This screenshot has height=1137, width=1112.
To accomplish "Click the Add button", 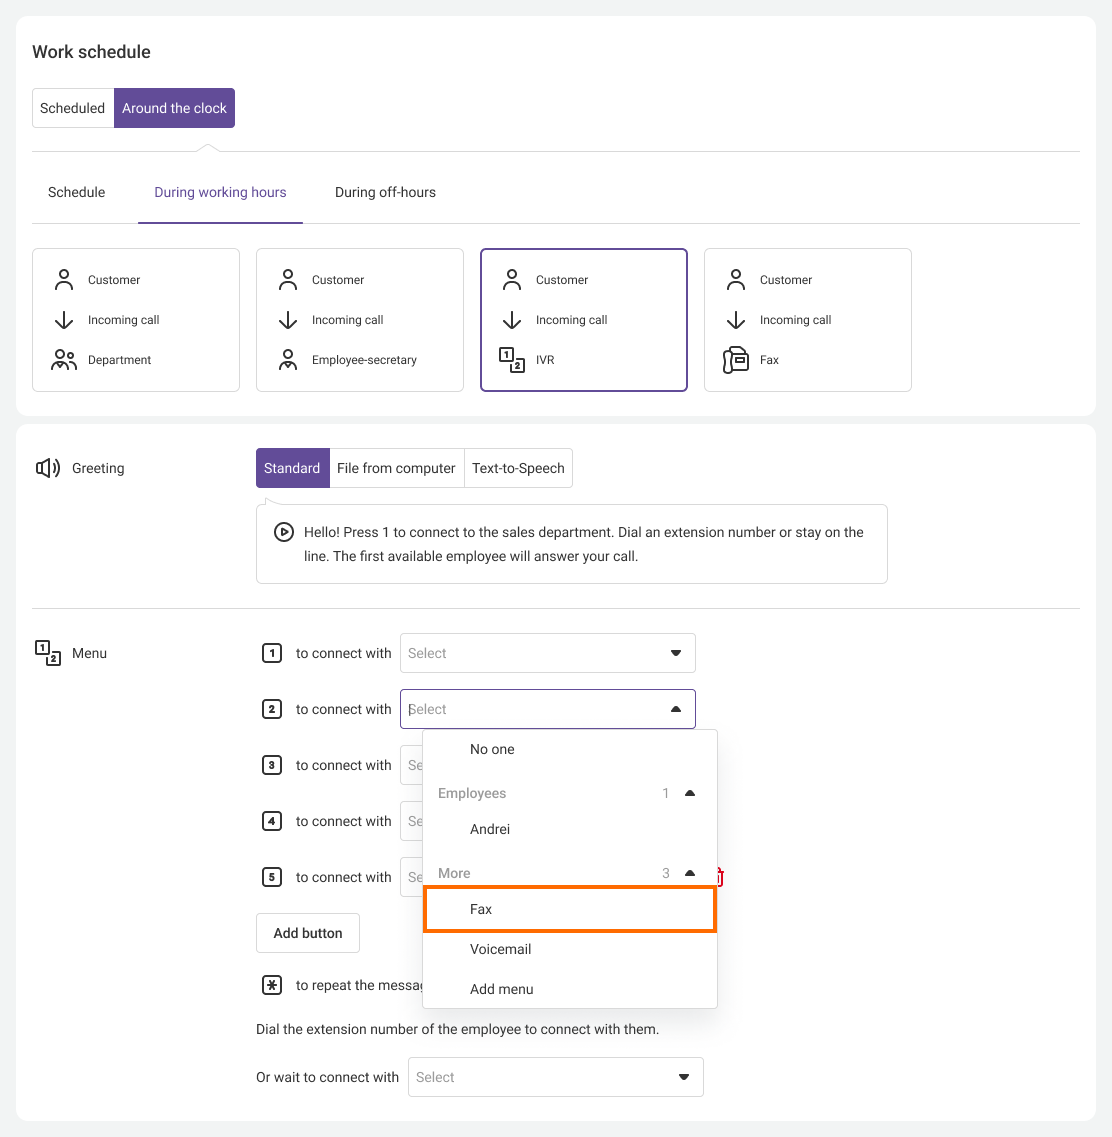I will [x=308, y=933].
